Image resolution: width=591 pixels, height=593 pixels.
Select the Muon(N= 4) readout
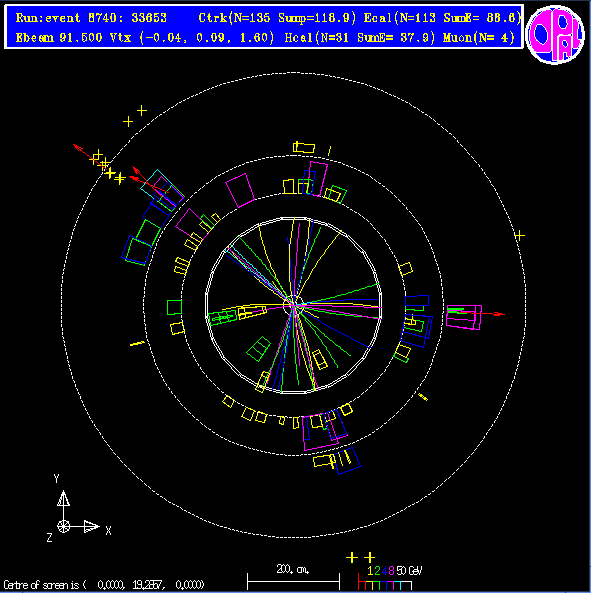point(479,37)
